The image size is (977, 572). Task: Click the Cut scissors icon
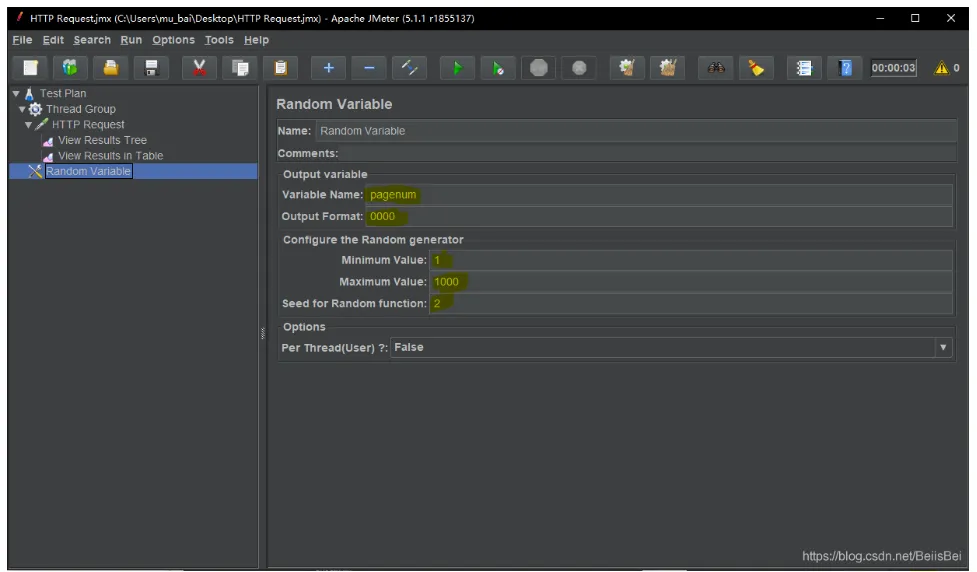point(199,68)
